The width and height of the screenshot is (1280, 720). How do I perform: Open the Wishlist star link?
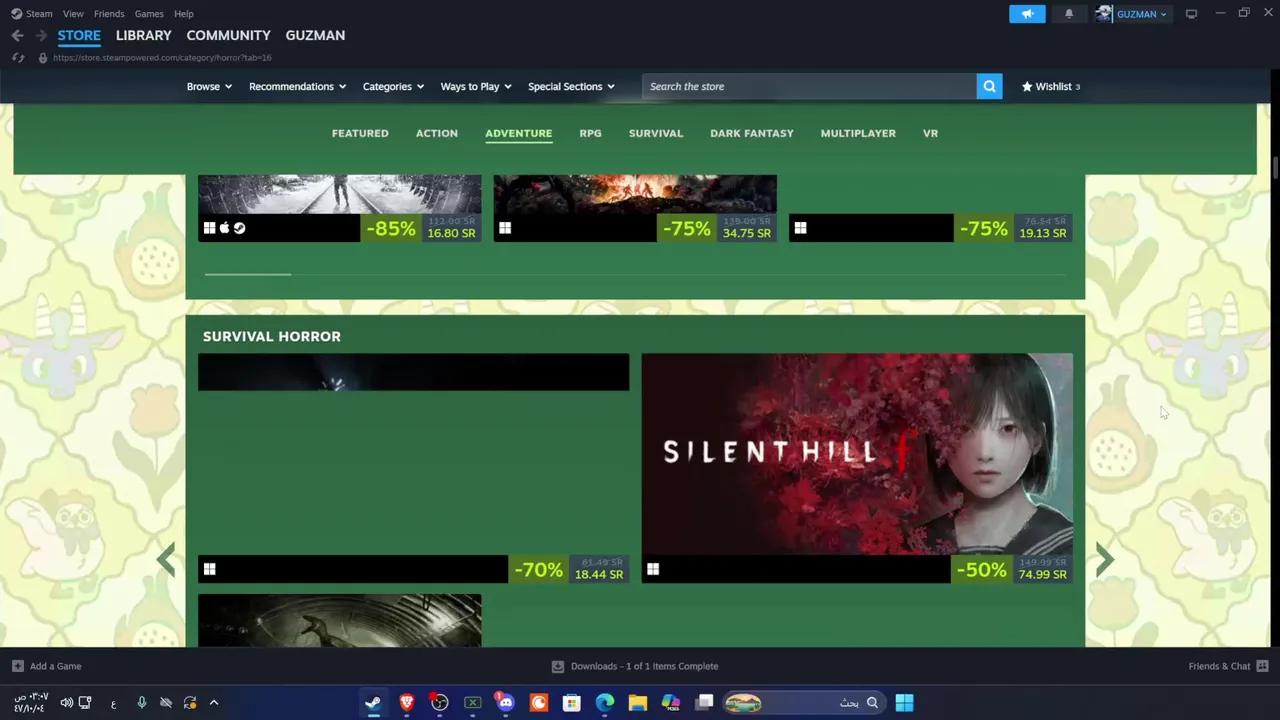click(x=1050, y=86)
